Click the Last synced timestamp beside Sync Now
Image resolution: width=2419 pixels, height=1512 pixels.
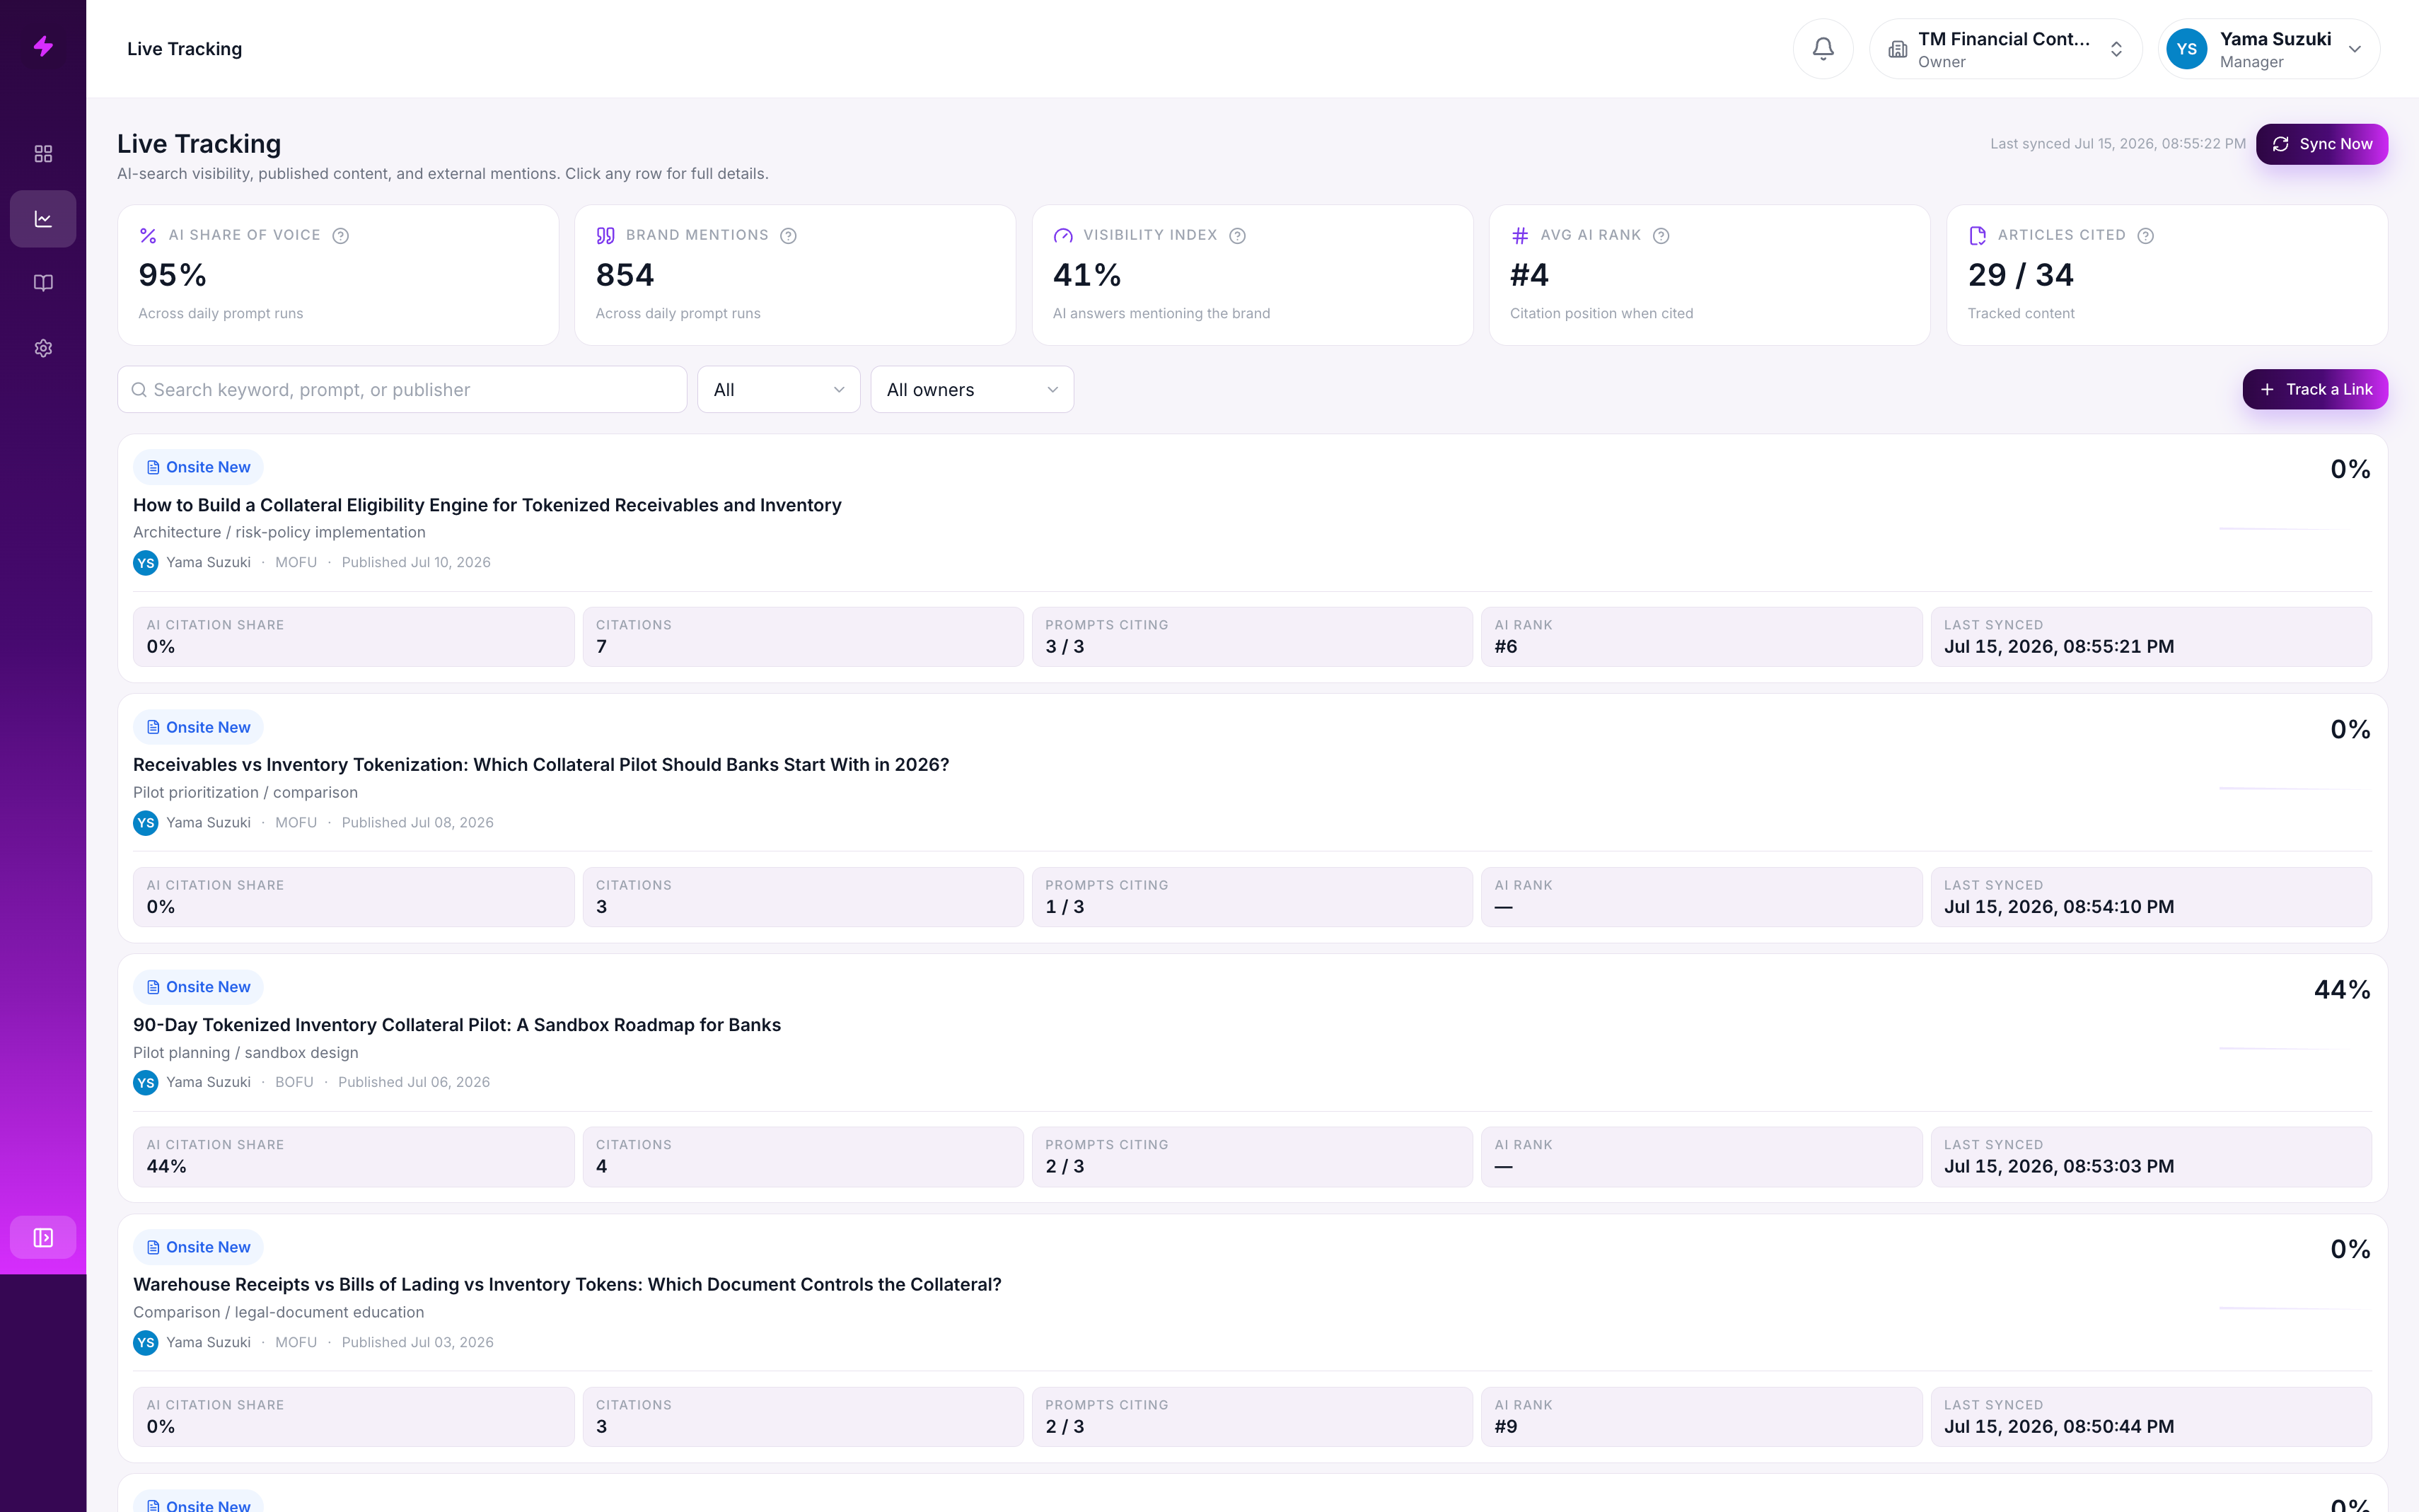(x=2117, y=144)
